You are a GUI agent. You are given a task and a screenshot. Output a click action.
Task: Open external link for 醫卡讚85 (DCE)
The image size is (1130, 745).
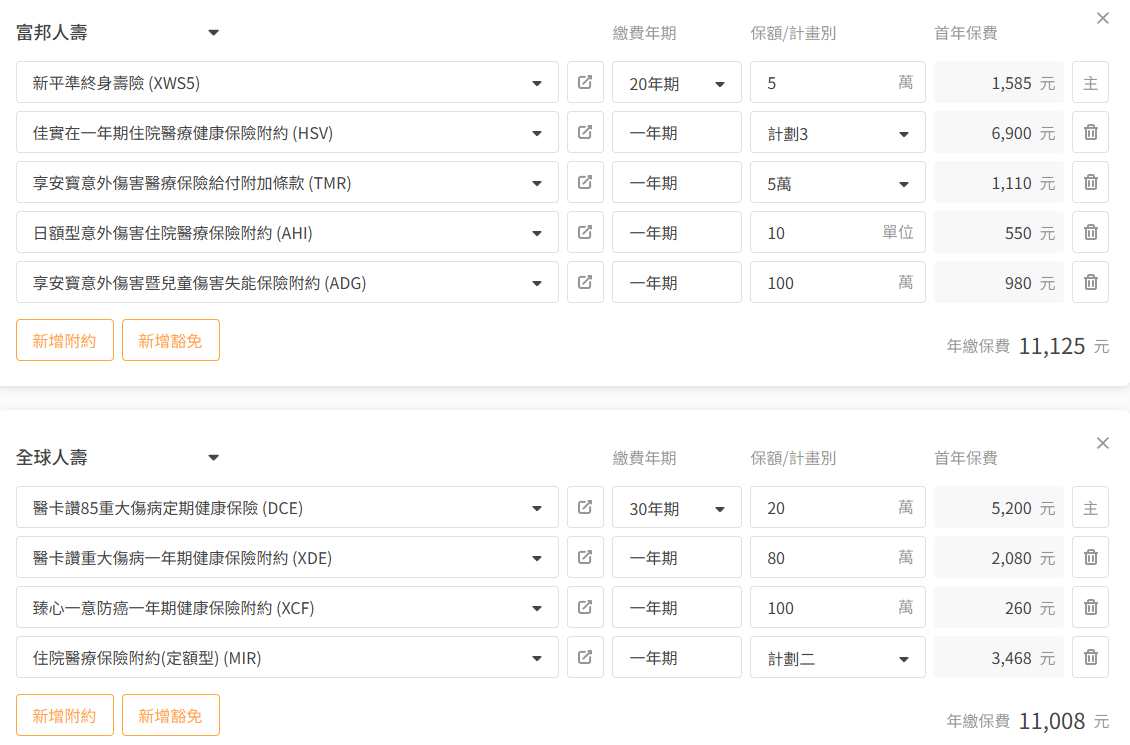585,508
